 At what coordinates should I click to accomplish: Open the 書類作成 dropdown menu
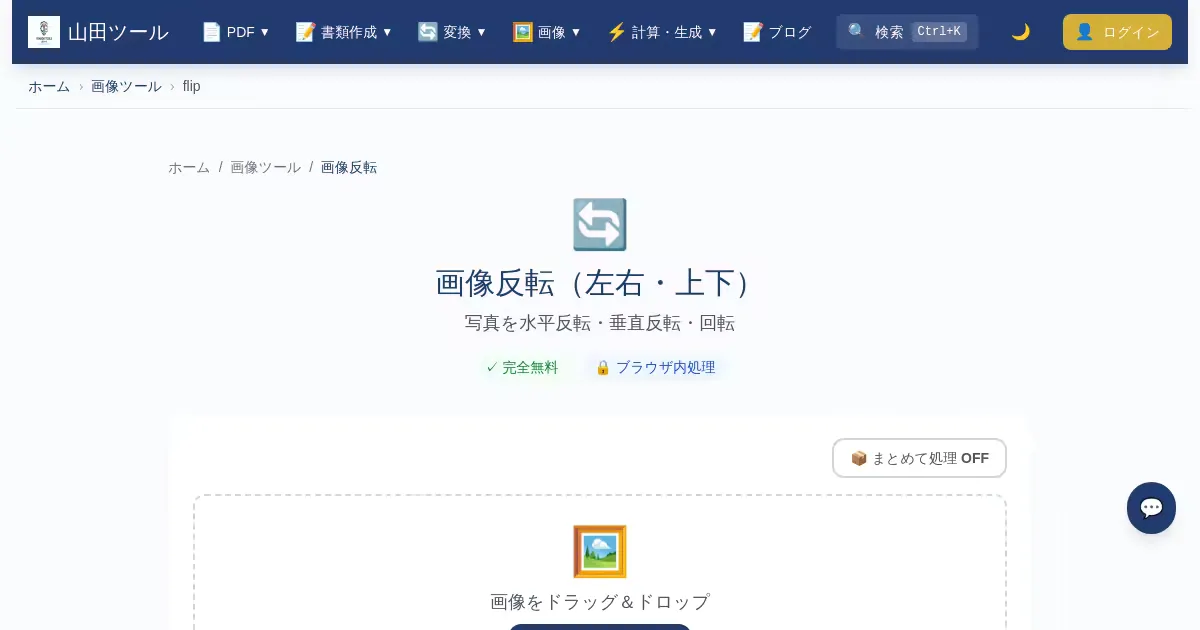pos(344,32)
